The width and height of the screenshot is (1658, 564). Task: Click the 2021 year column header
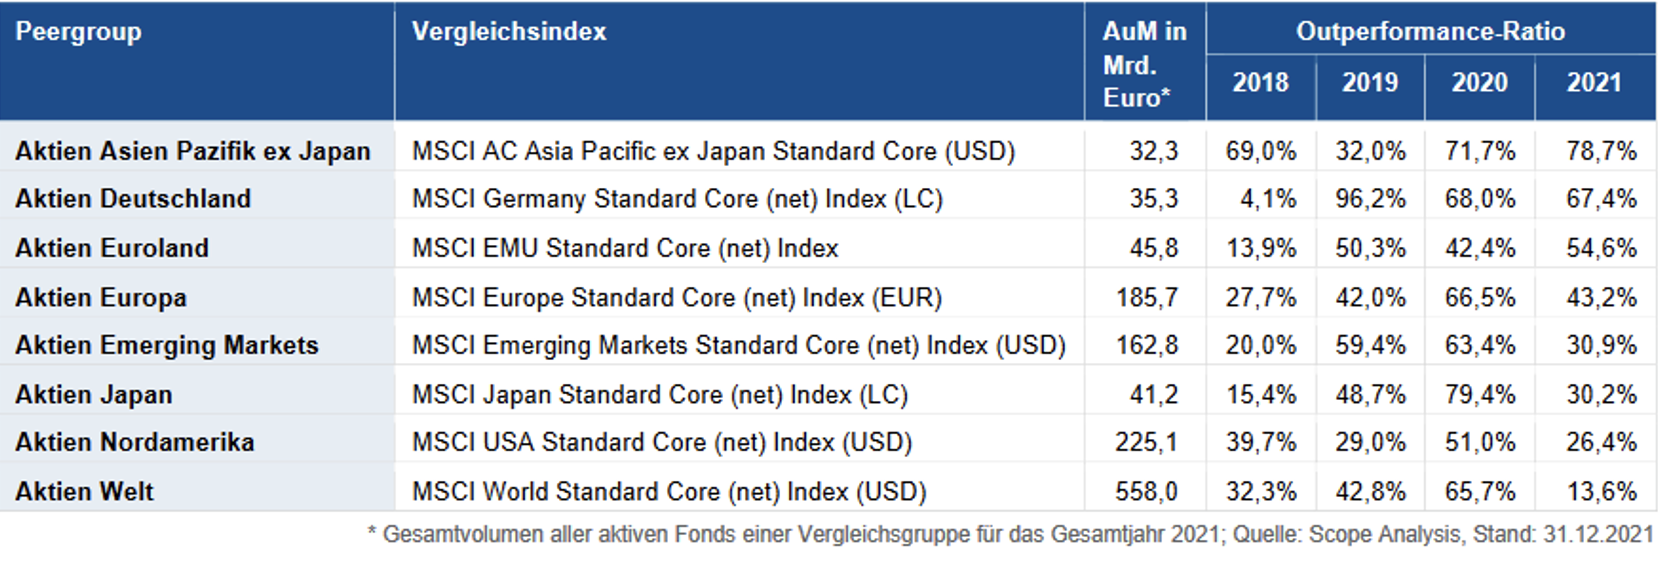click(1594, 83)
